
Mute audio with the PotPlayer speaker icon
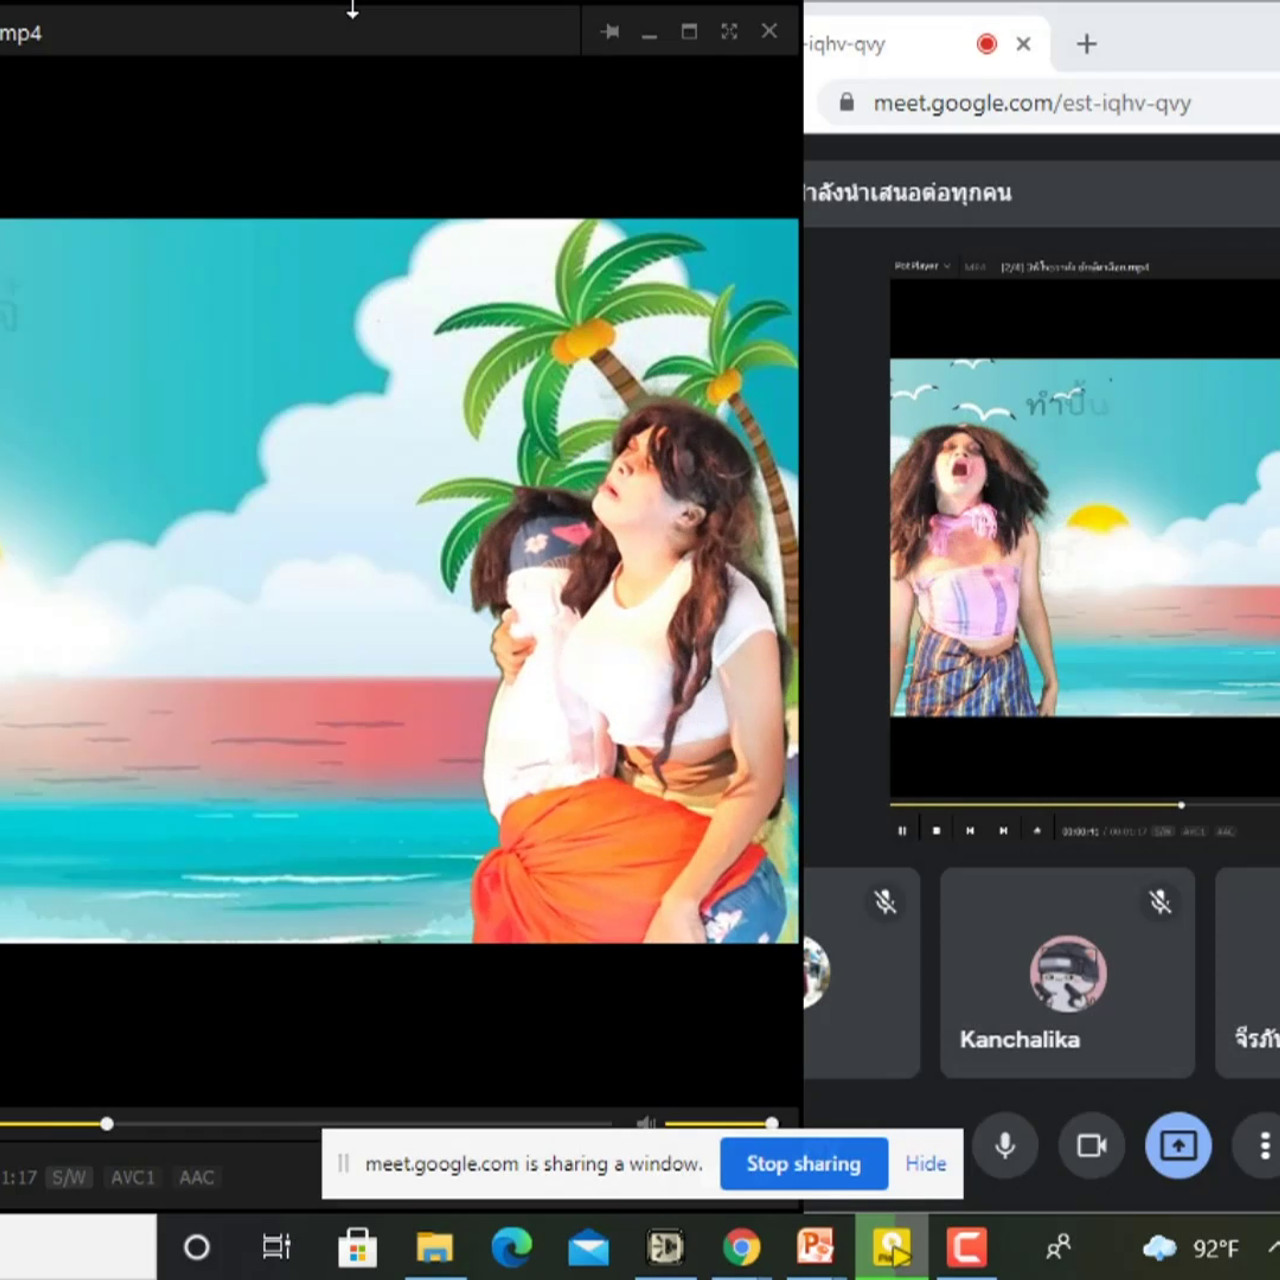(x=646, y=1124)
